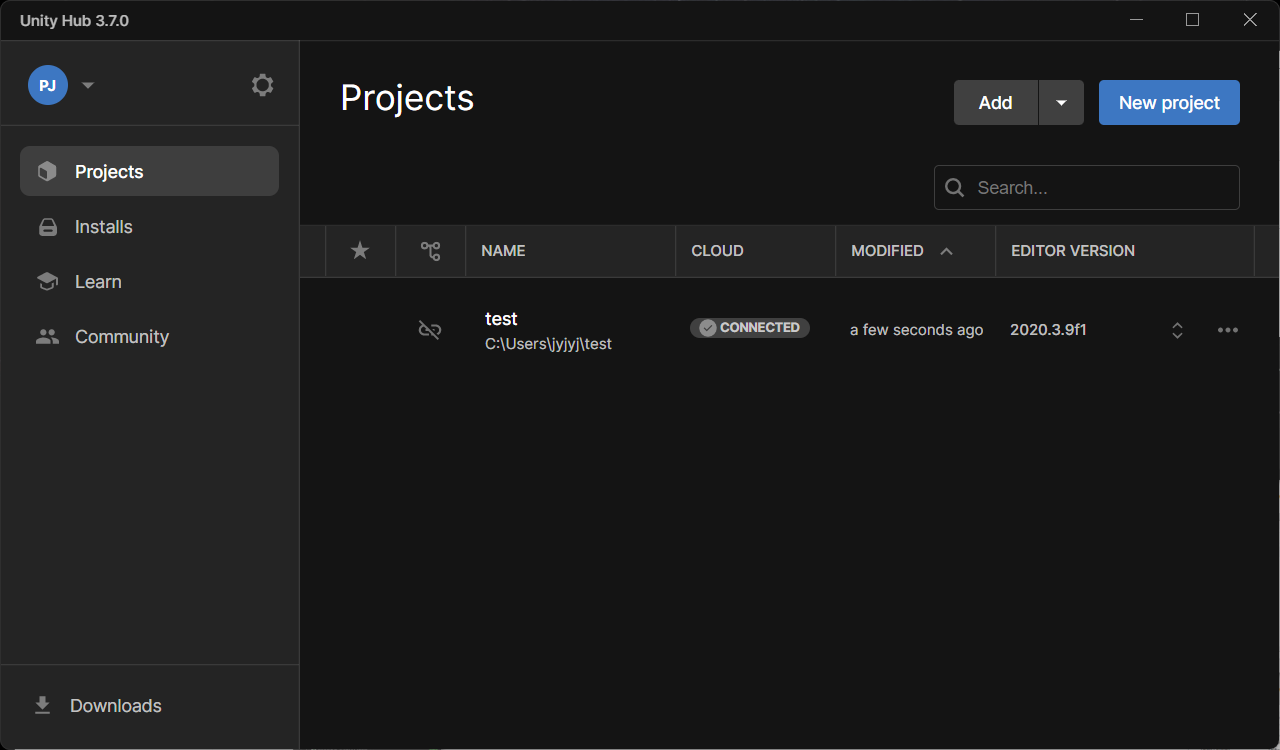The image size is (1280, 750).
Task: Open the three-dots menu for test
Action: [1228, 330]
